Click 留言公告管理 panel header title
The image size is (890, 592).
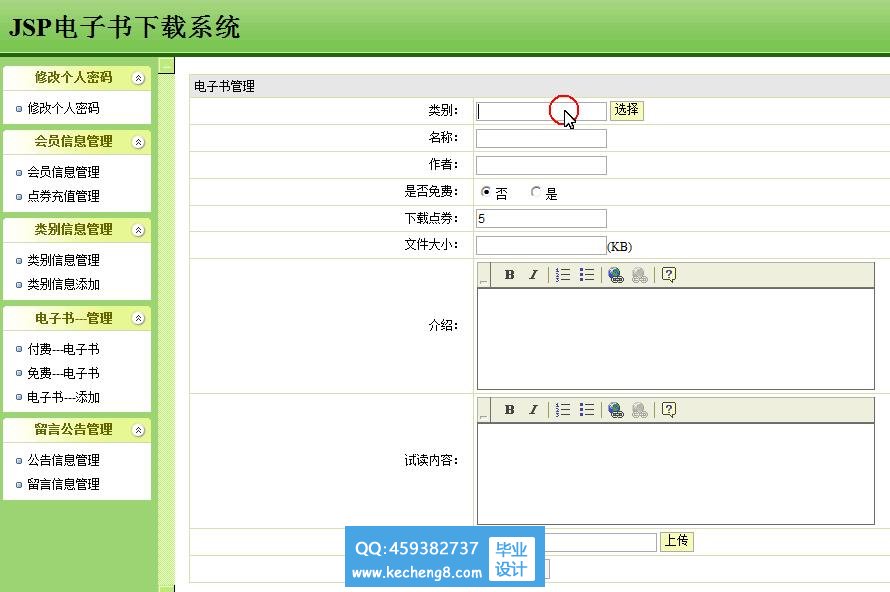73,430
